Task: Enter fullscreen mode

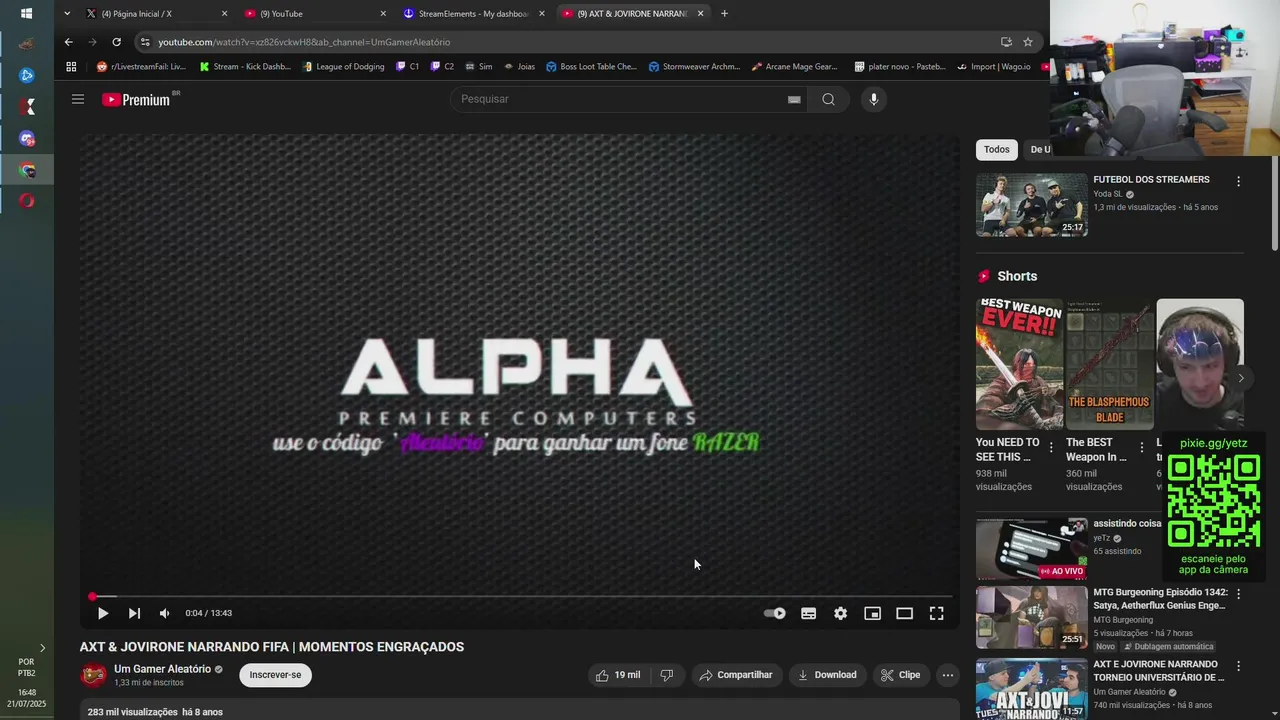Action: tap(936, 613)
